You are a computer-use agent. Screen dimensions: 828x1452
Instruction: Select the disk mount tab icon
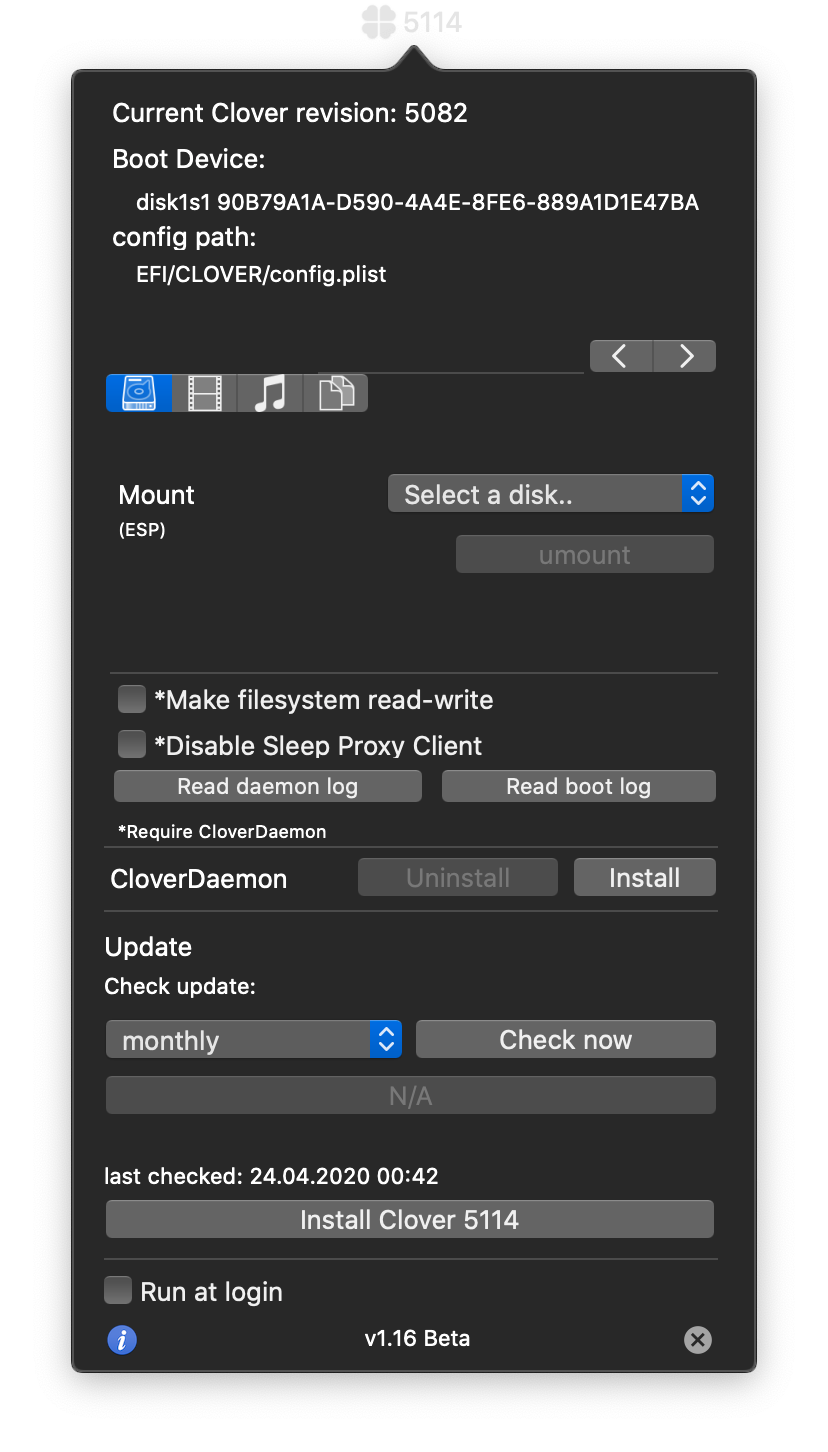(x=137, y=392)
